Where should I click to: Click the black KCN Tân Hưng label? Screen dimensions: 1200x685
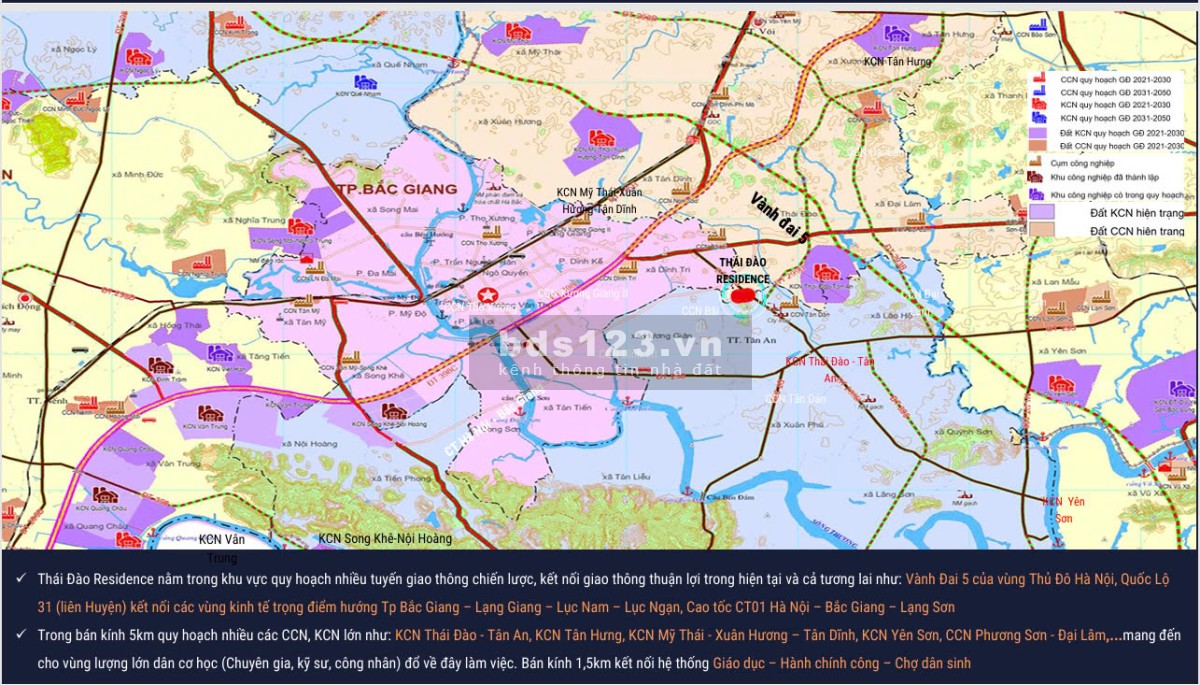click(x=897, y=61)
